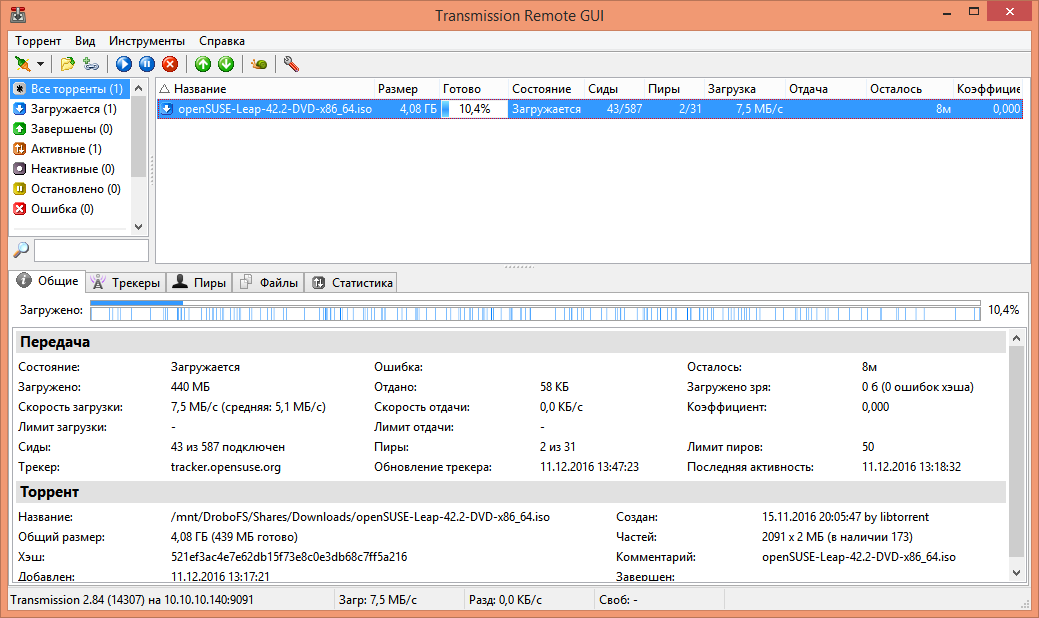
Task: Click the details pane scroll-up arrow
Action: (1016, 338)
